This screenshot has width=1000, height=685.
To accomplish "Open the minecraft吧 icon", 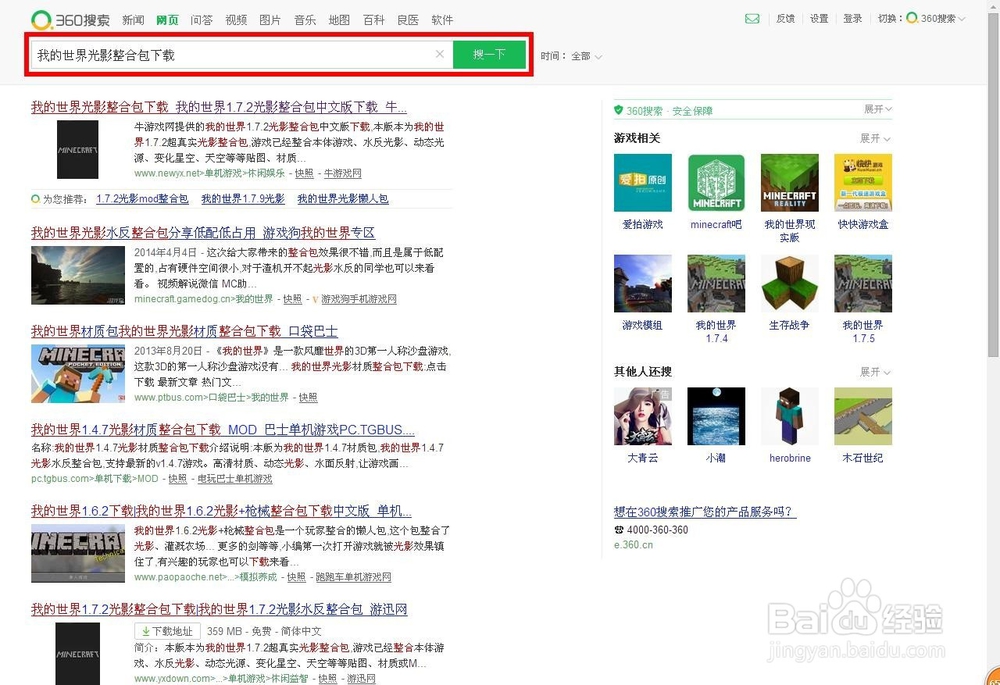I will tap(716, 182).
